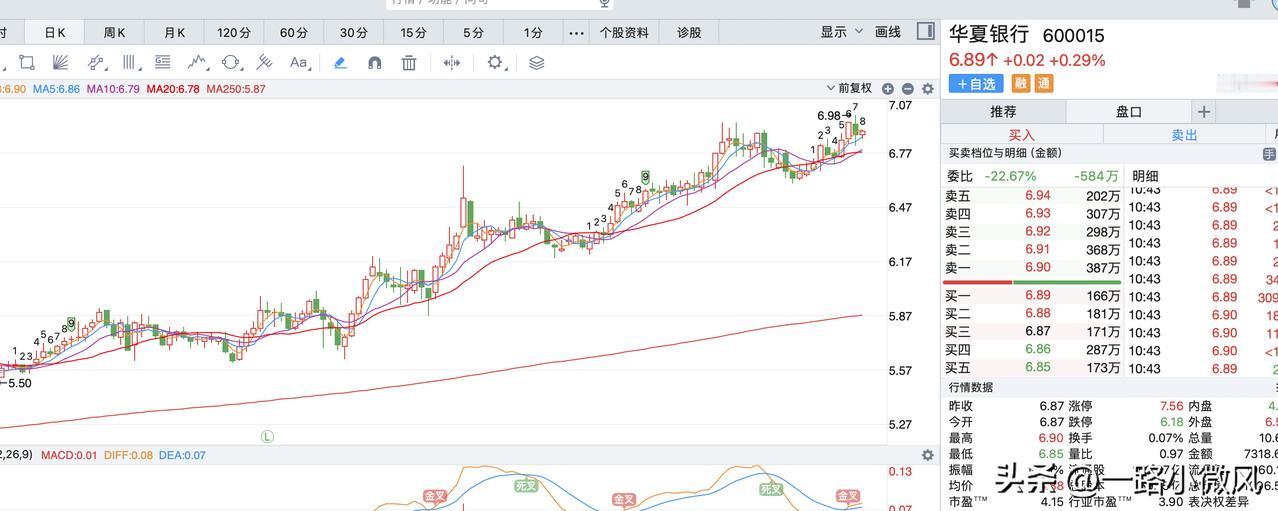Viewport: 1278px width, 511px height.
Task: Add a text annotation with Aa tool
Action: coord(298,63)
